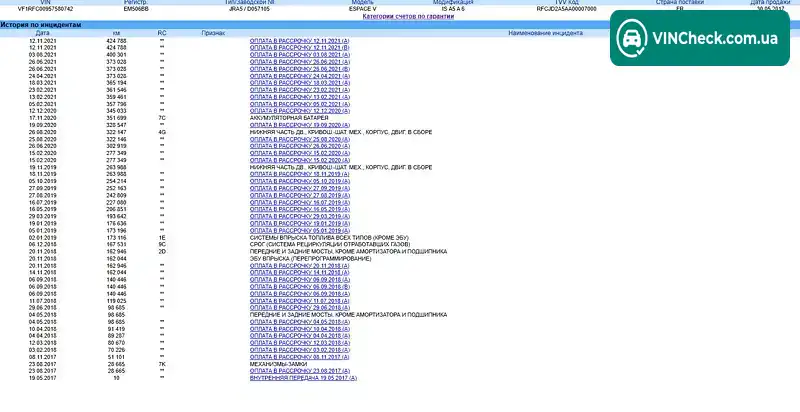The image size is (800, 412).
Task: Open ОПЛАТА В РАССРОЧКУ 23.02.2021 (A) link
Action: coord(299,90)
